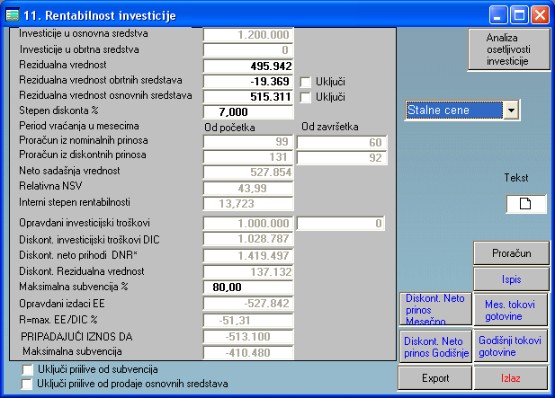Viewport: 555px width, 398px height.
Task: Click the PRIPADAJUĆI IZNOS DA value -513.100
Action: 248,337
